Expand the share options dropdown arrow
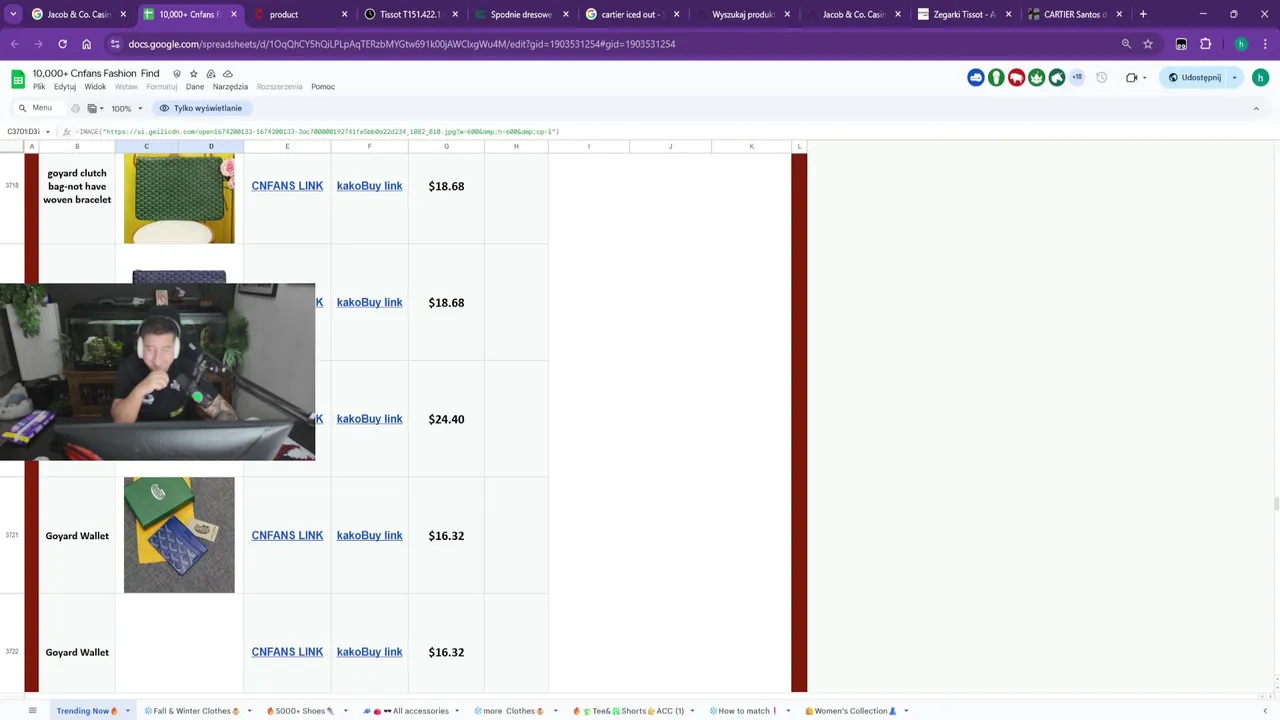Screen dimensions: 1280x720 pyautogui.click(x=1234, y=78)
